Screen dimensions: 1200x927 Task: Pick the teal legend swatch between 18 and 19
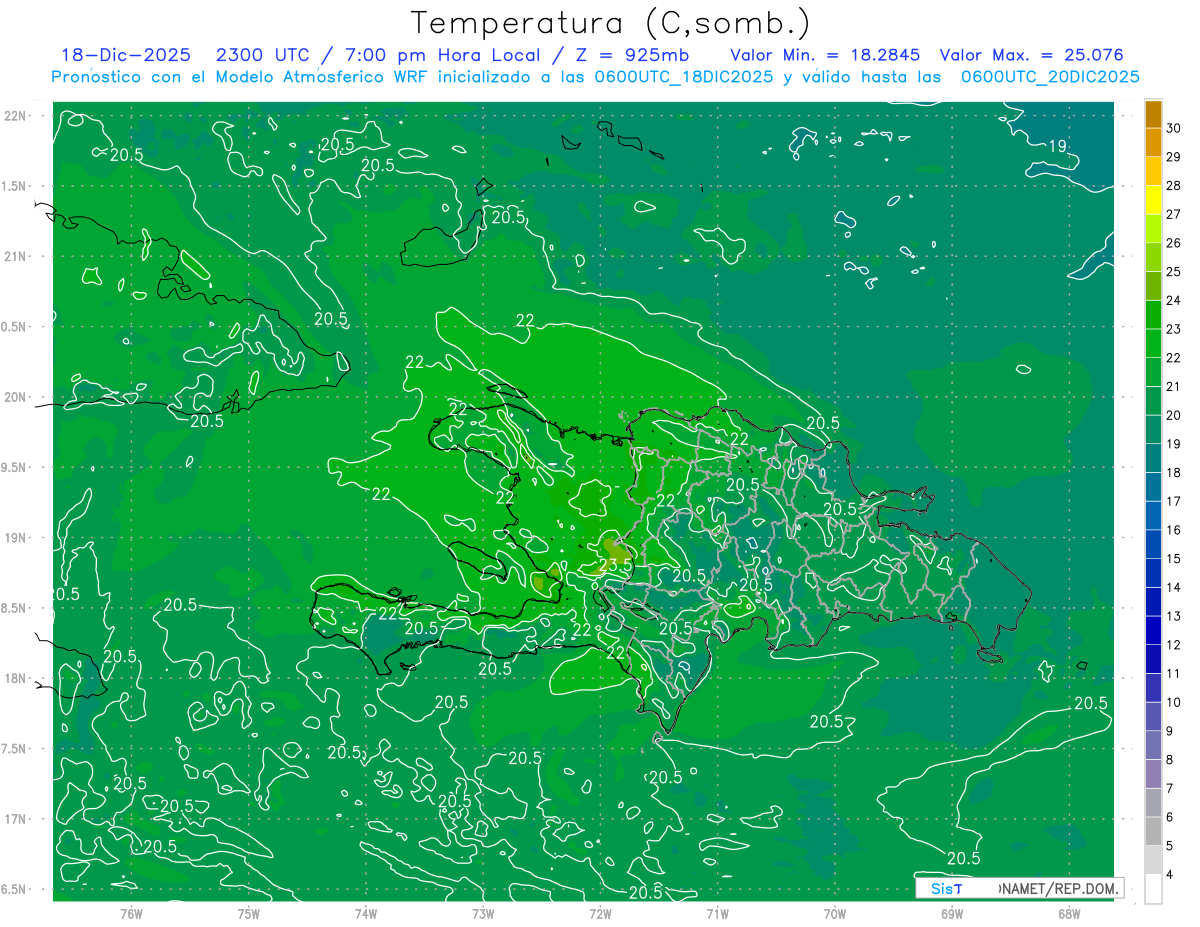1153,458
